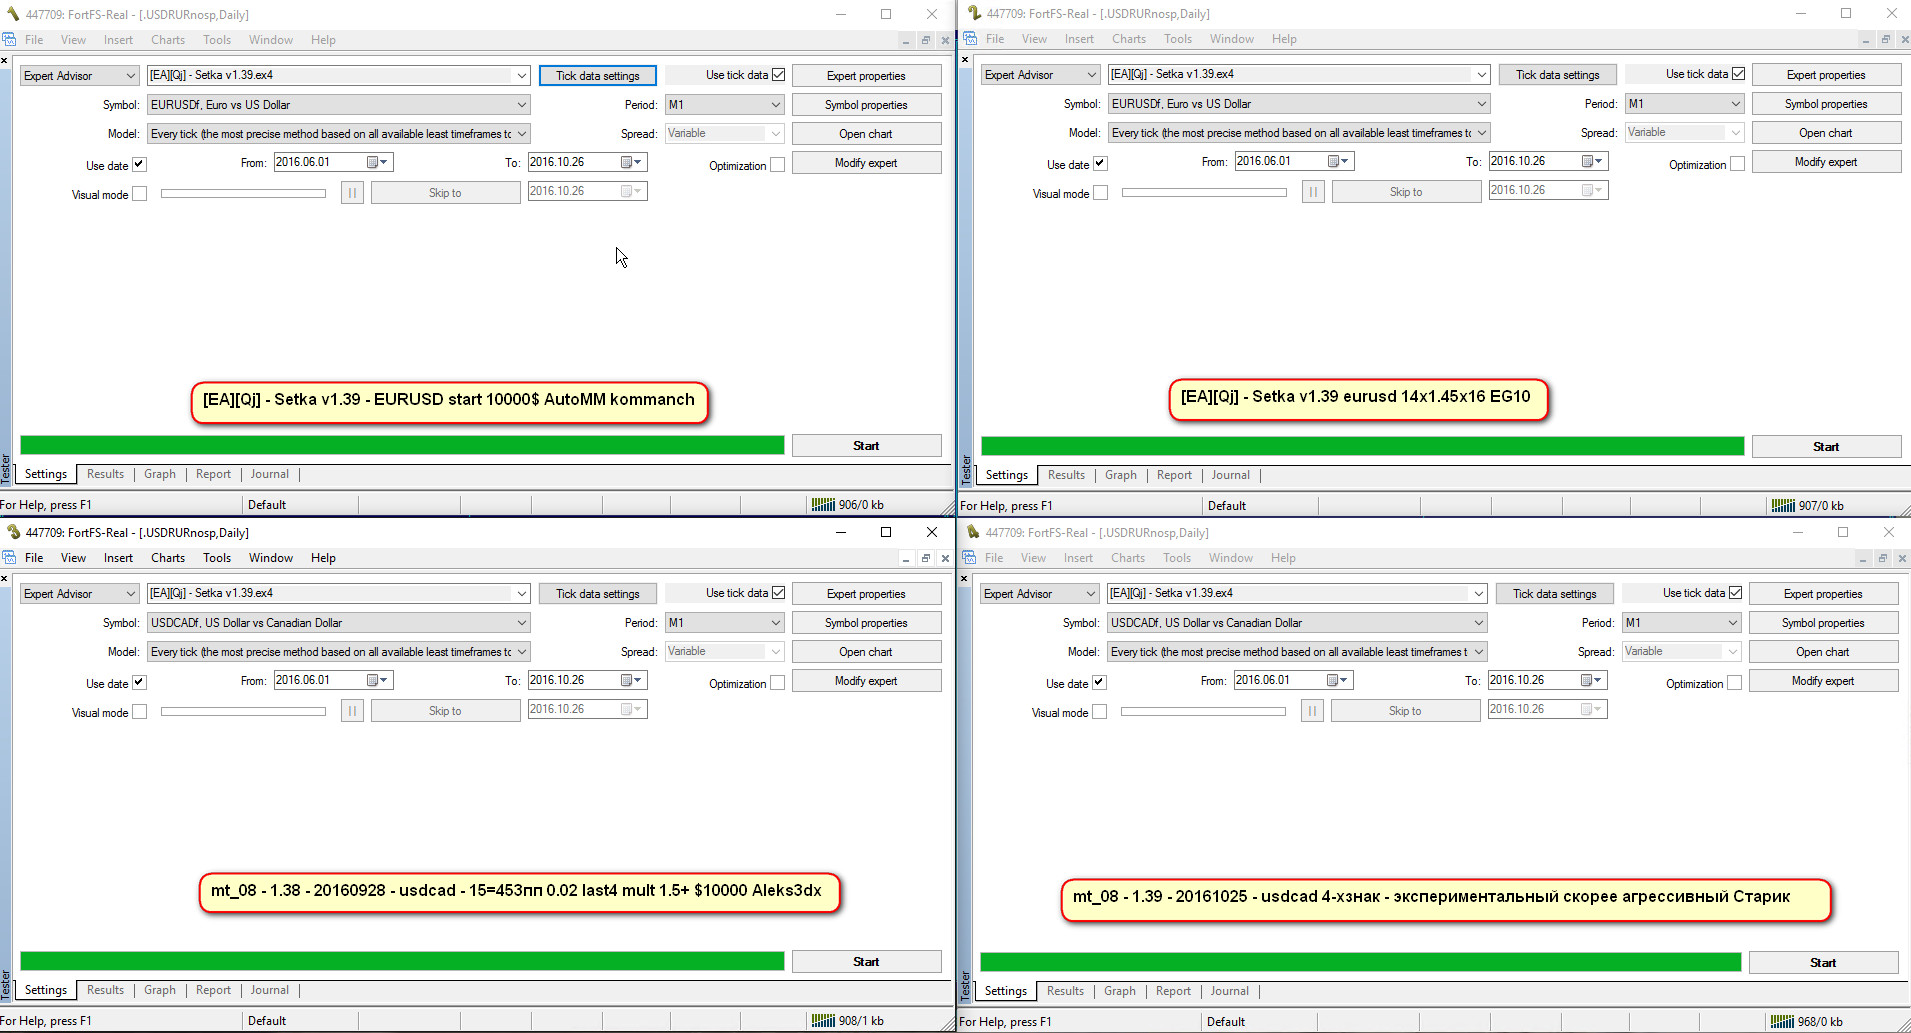Screen dimensions: 1911x1033
Task: Enable Visual mode in top-right tester
Action: (1100, 193)
